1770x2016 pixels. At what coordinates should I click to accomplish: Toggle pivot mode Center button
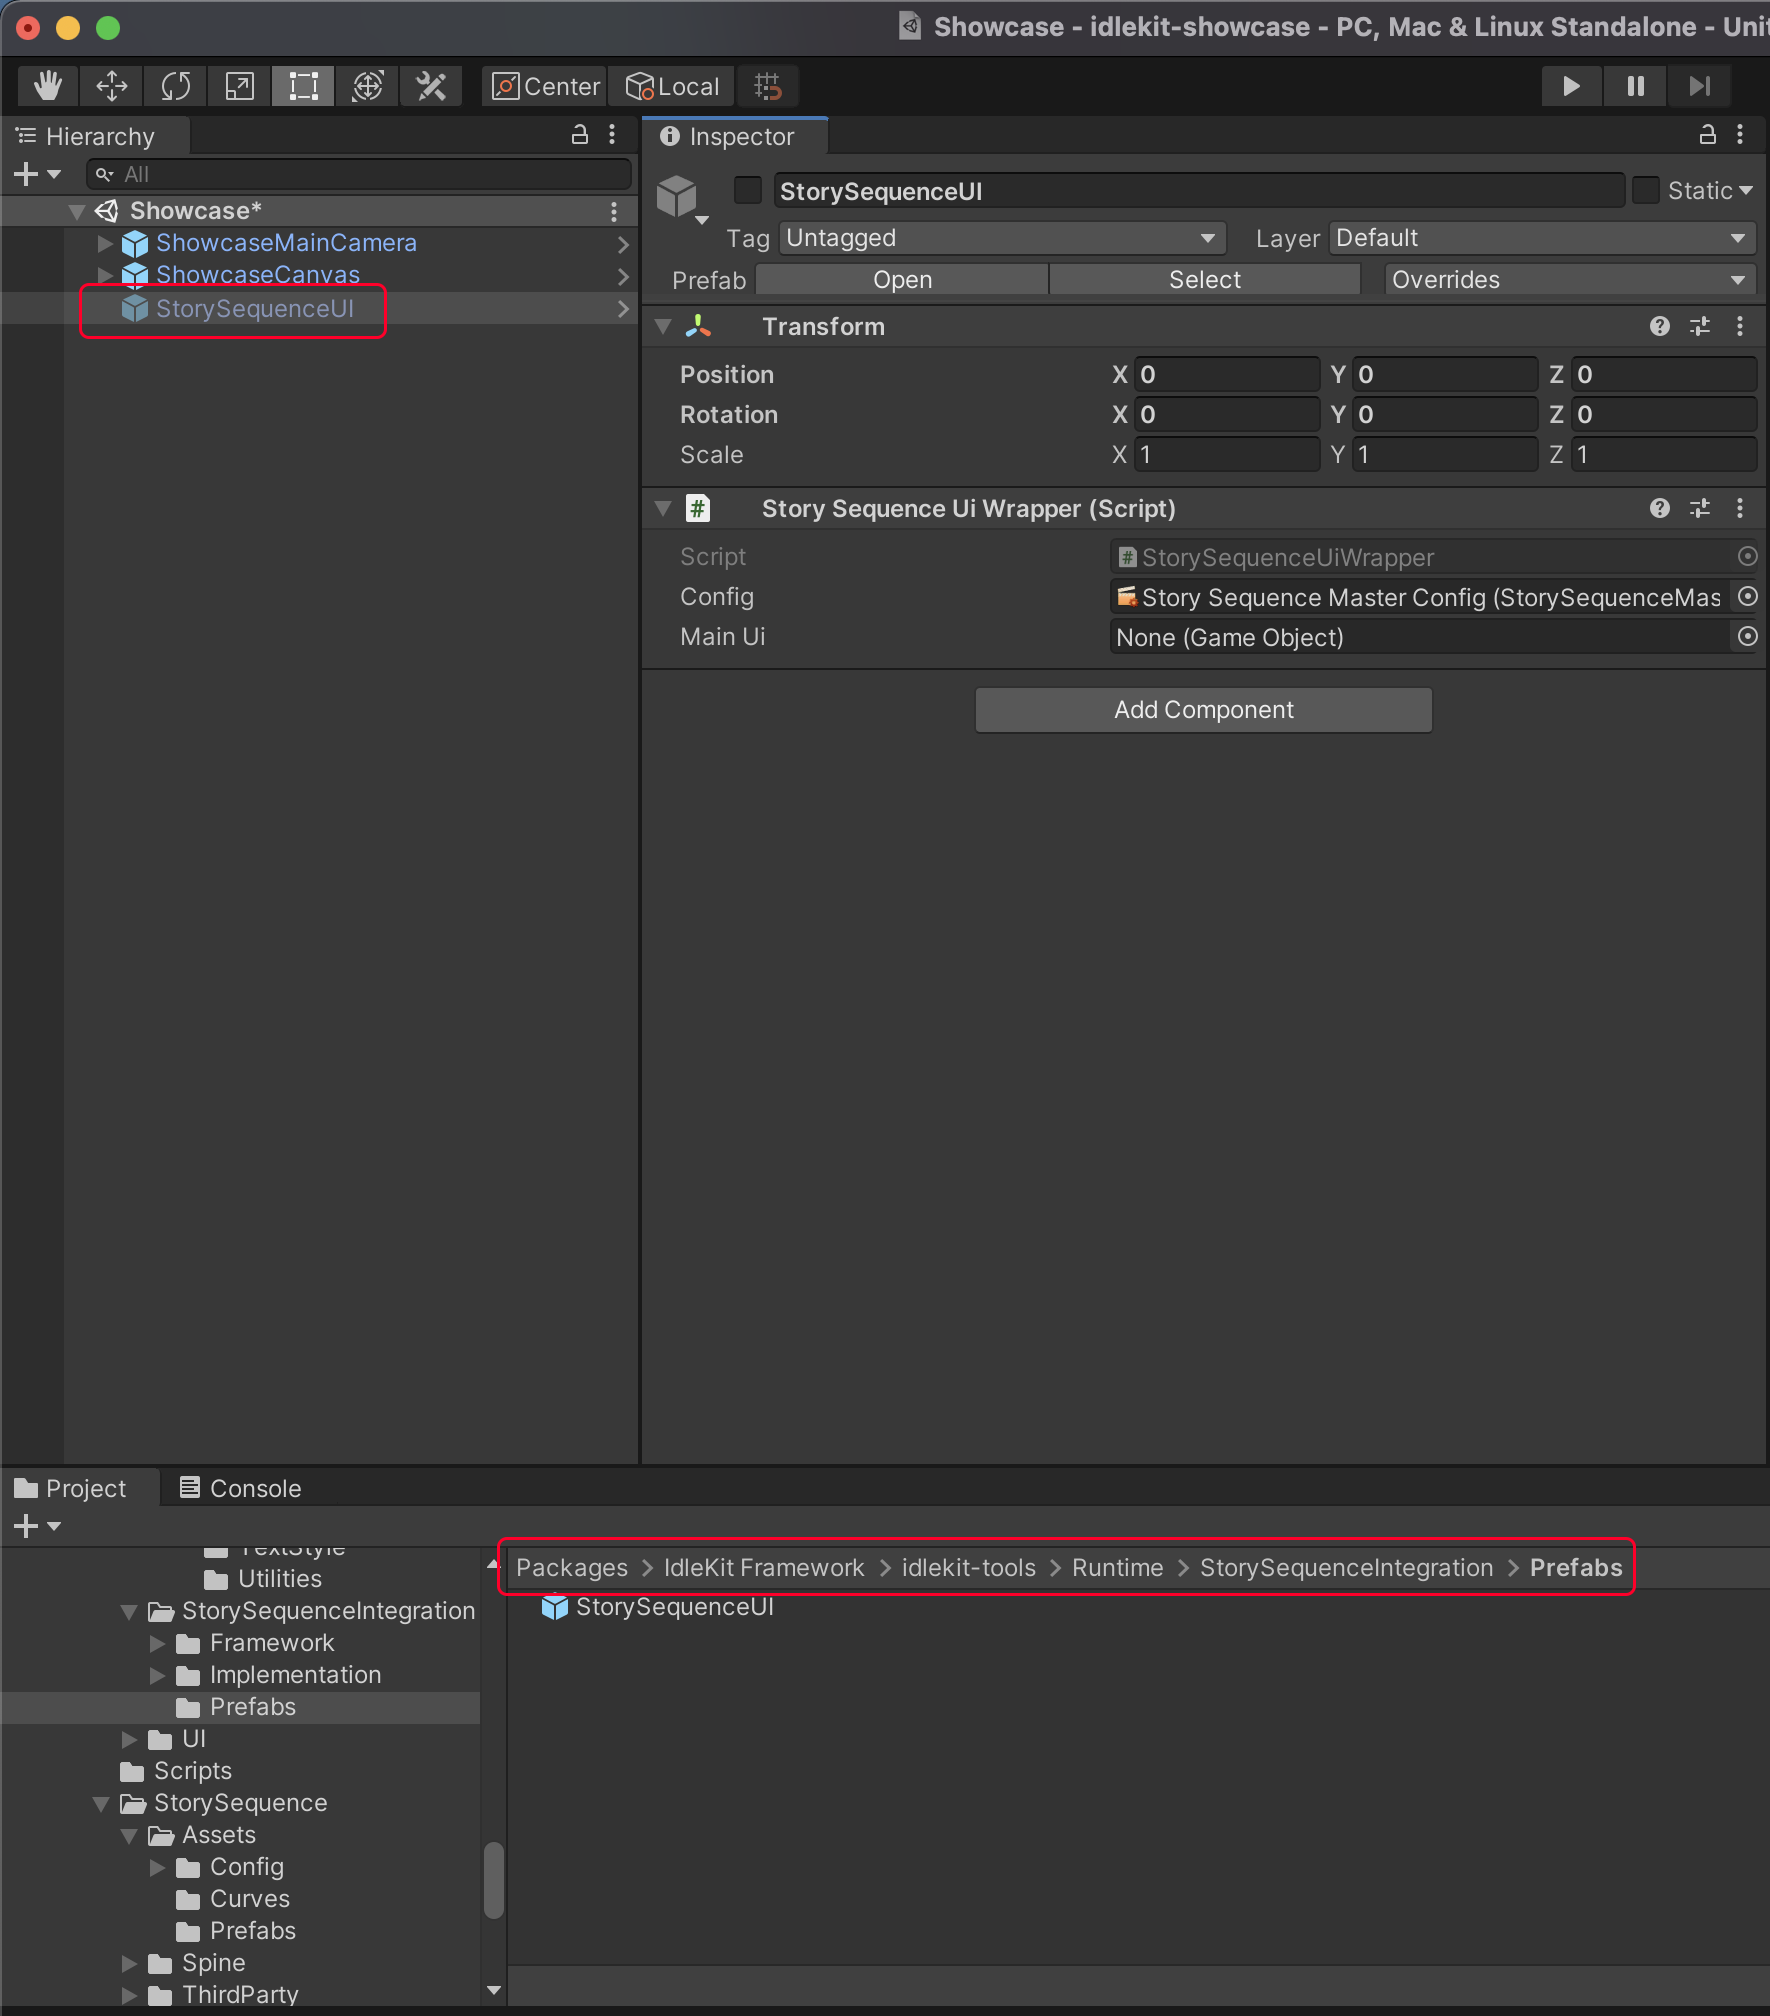[x=546, y=87]
